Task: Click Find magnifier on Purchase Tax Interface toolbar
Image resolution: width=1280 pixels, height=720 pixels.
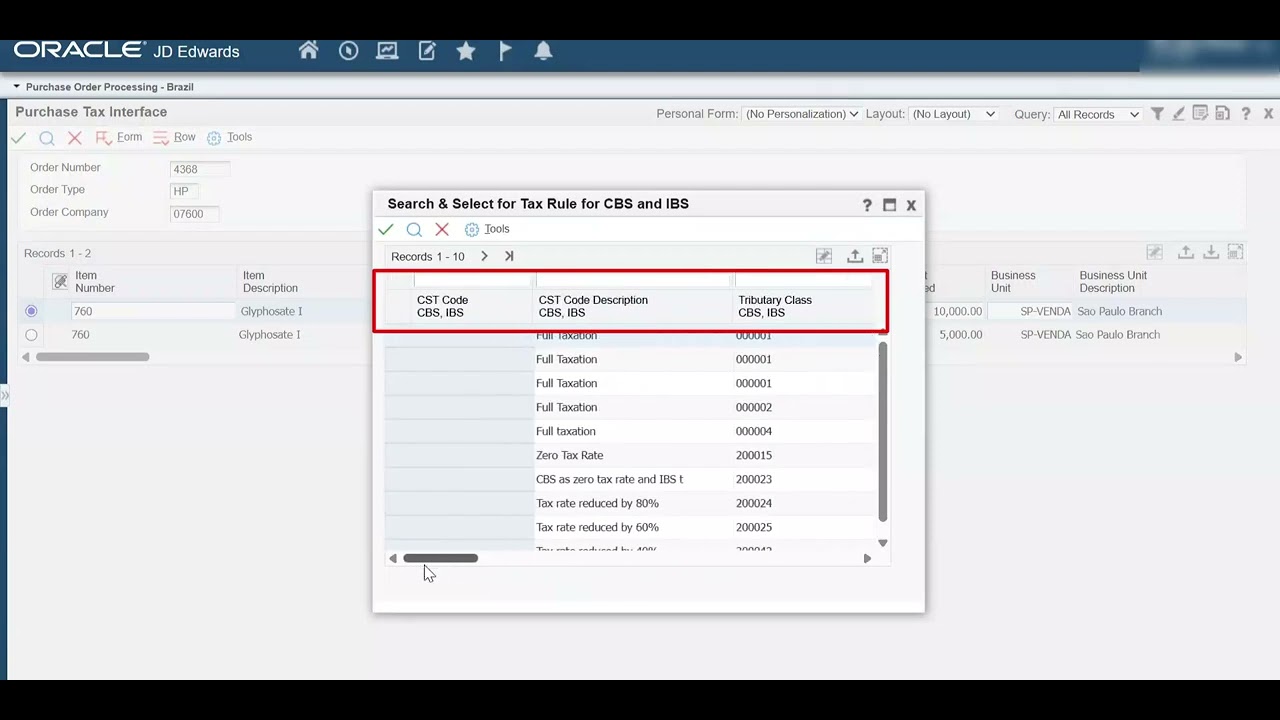Action: 47,138
